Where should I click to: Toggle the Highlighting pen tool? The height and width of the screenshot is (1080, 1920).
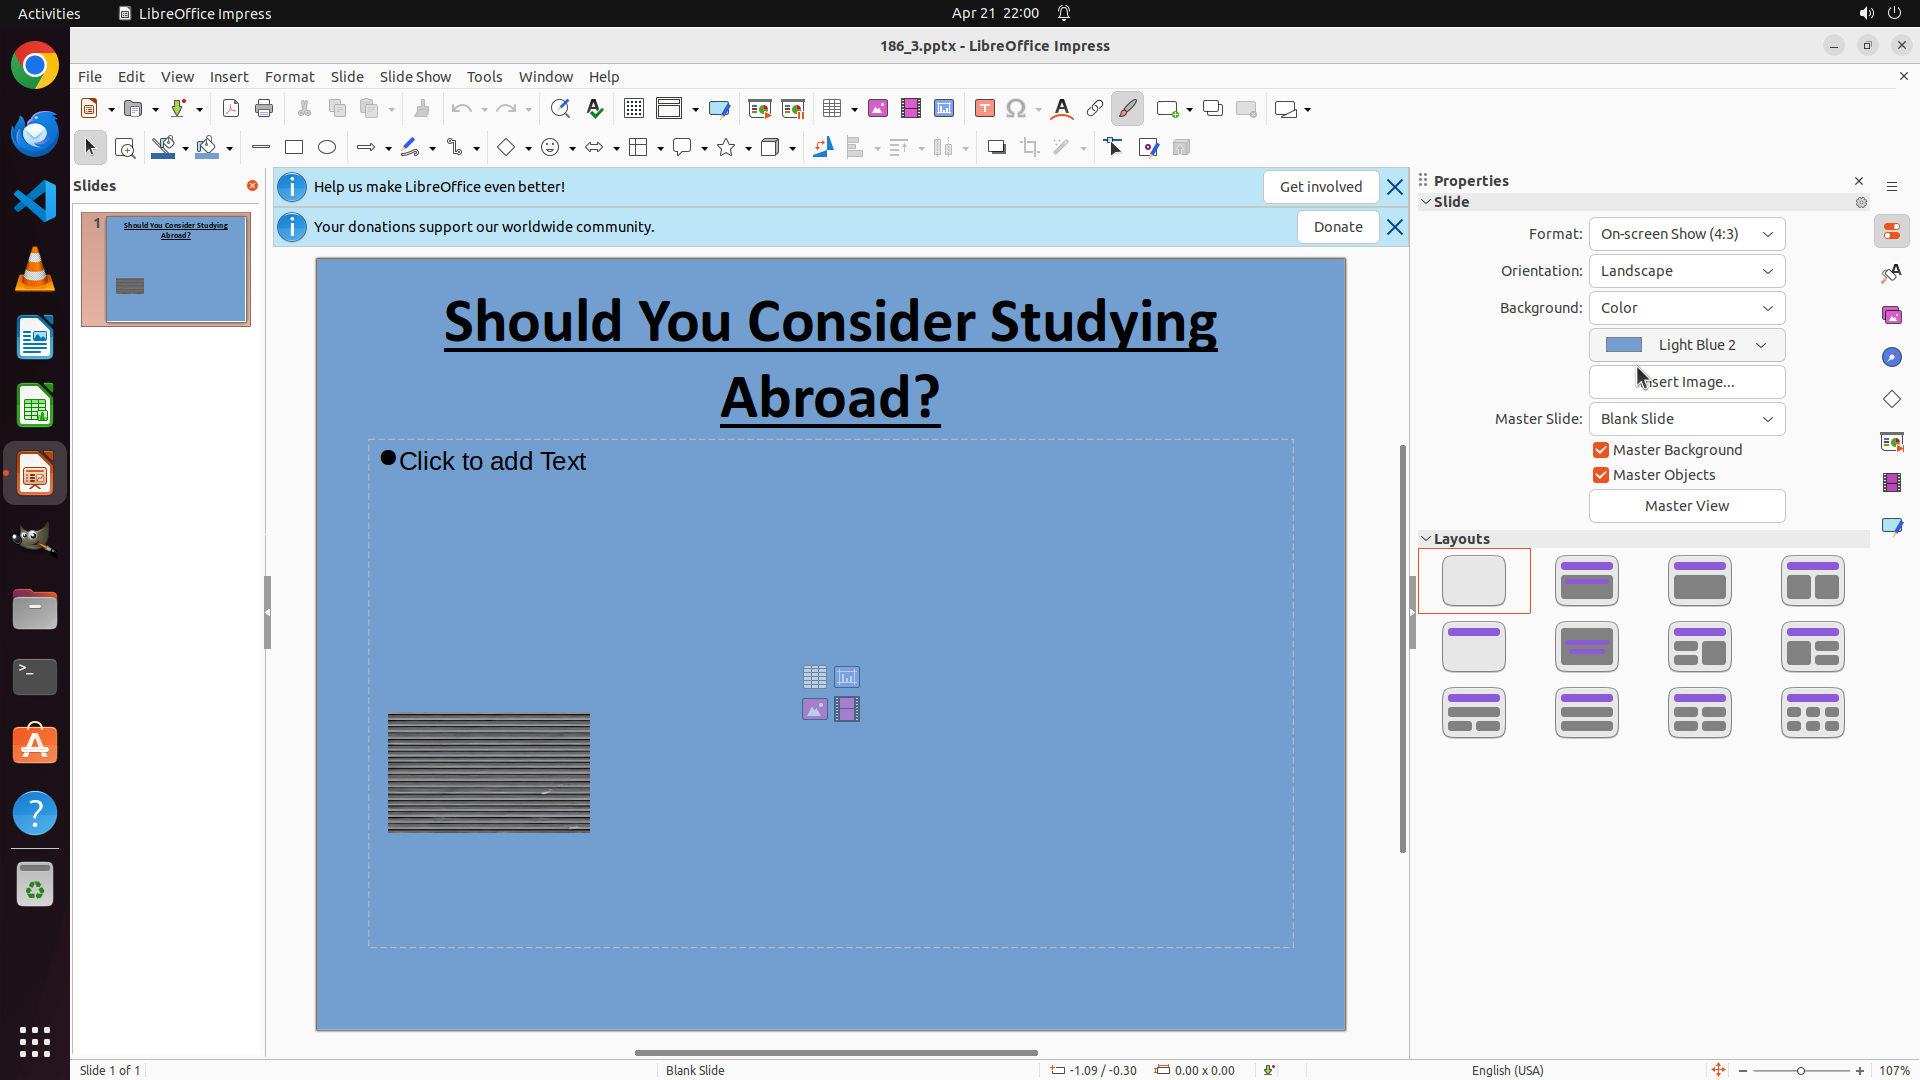[x=1127, y=109]
